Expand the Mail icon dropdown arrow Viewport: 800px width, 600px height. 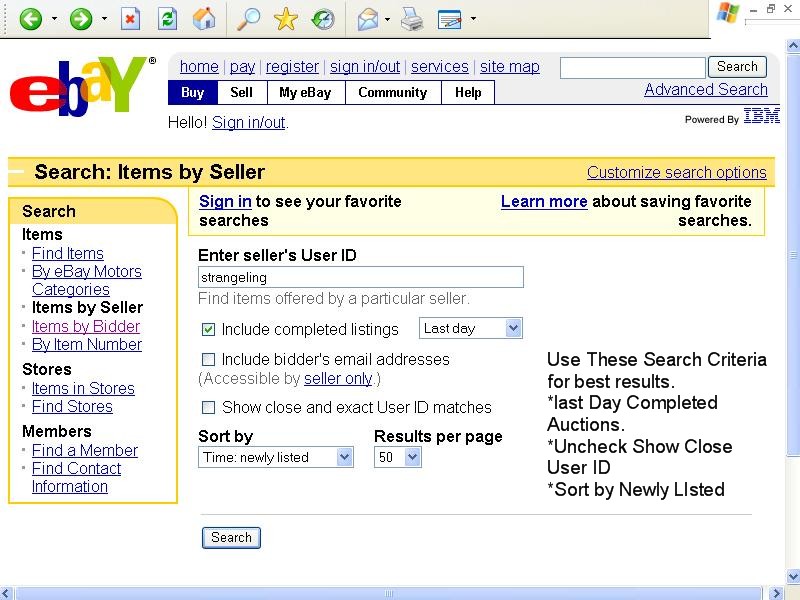point(387,19)
